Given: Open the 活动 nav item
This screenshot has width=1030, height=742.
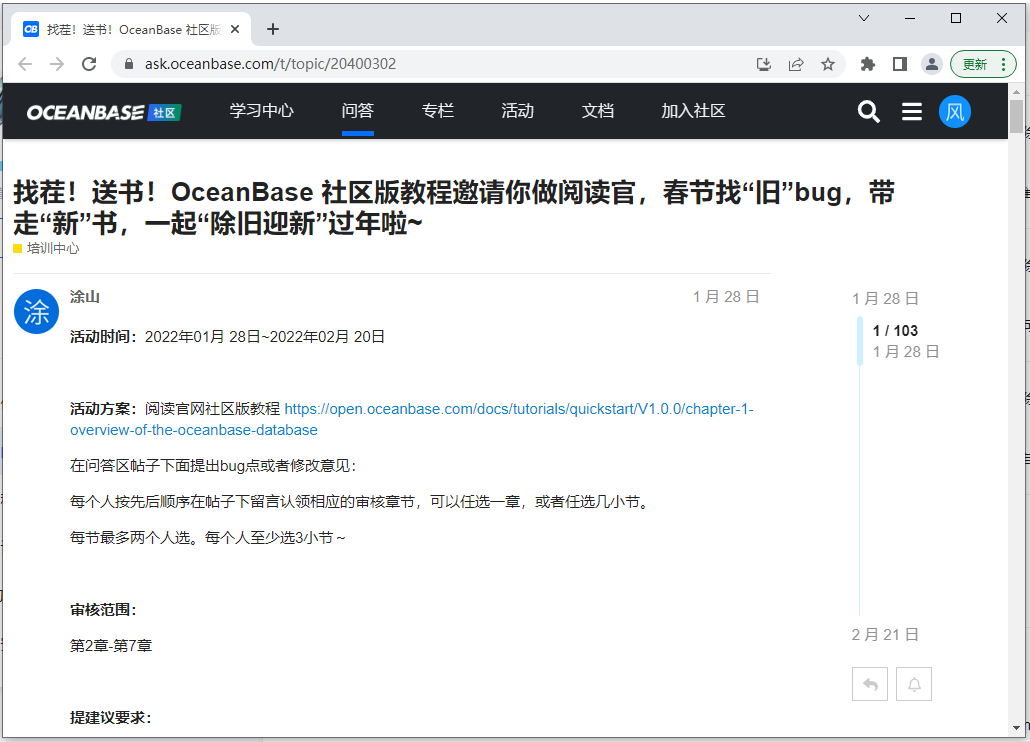Looking at the screenshot, I should [x=518, y=111].
